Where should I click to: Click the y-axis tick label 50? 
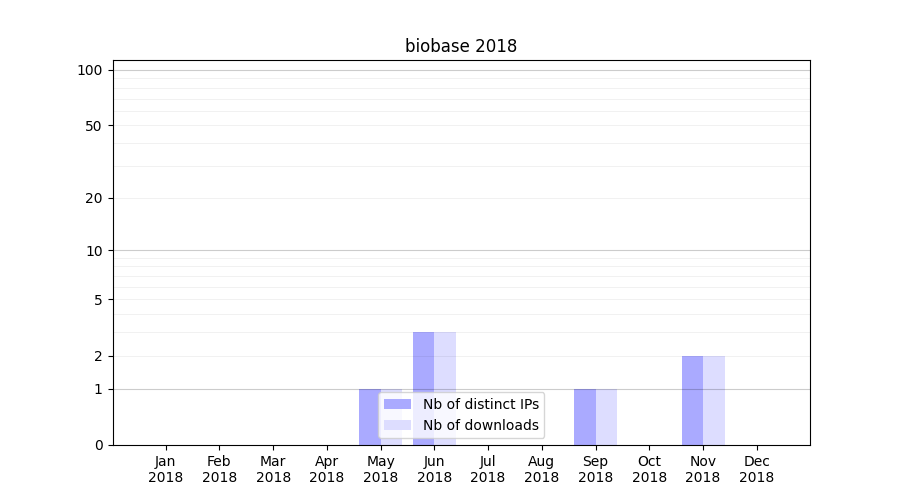pyautogui.click(x=94, y=126)
